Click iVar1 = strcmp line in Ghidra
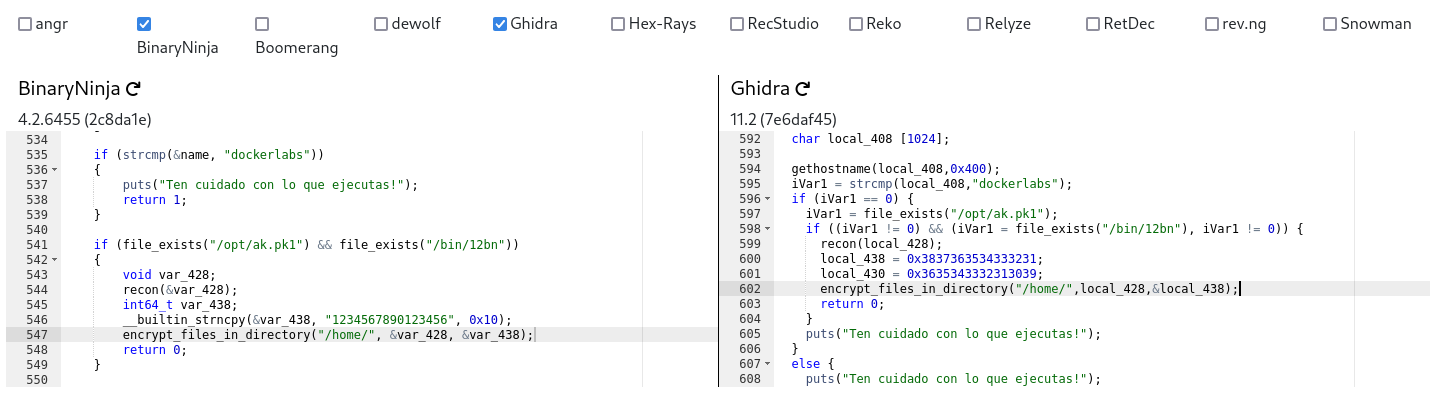Screen dimensions: 1435x394 point(931,184)
